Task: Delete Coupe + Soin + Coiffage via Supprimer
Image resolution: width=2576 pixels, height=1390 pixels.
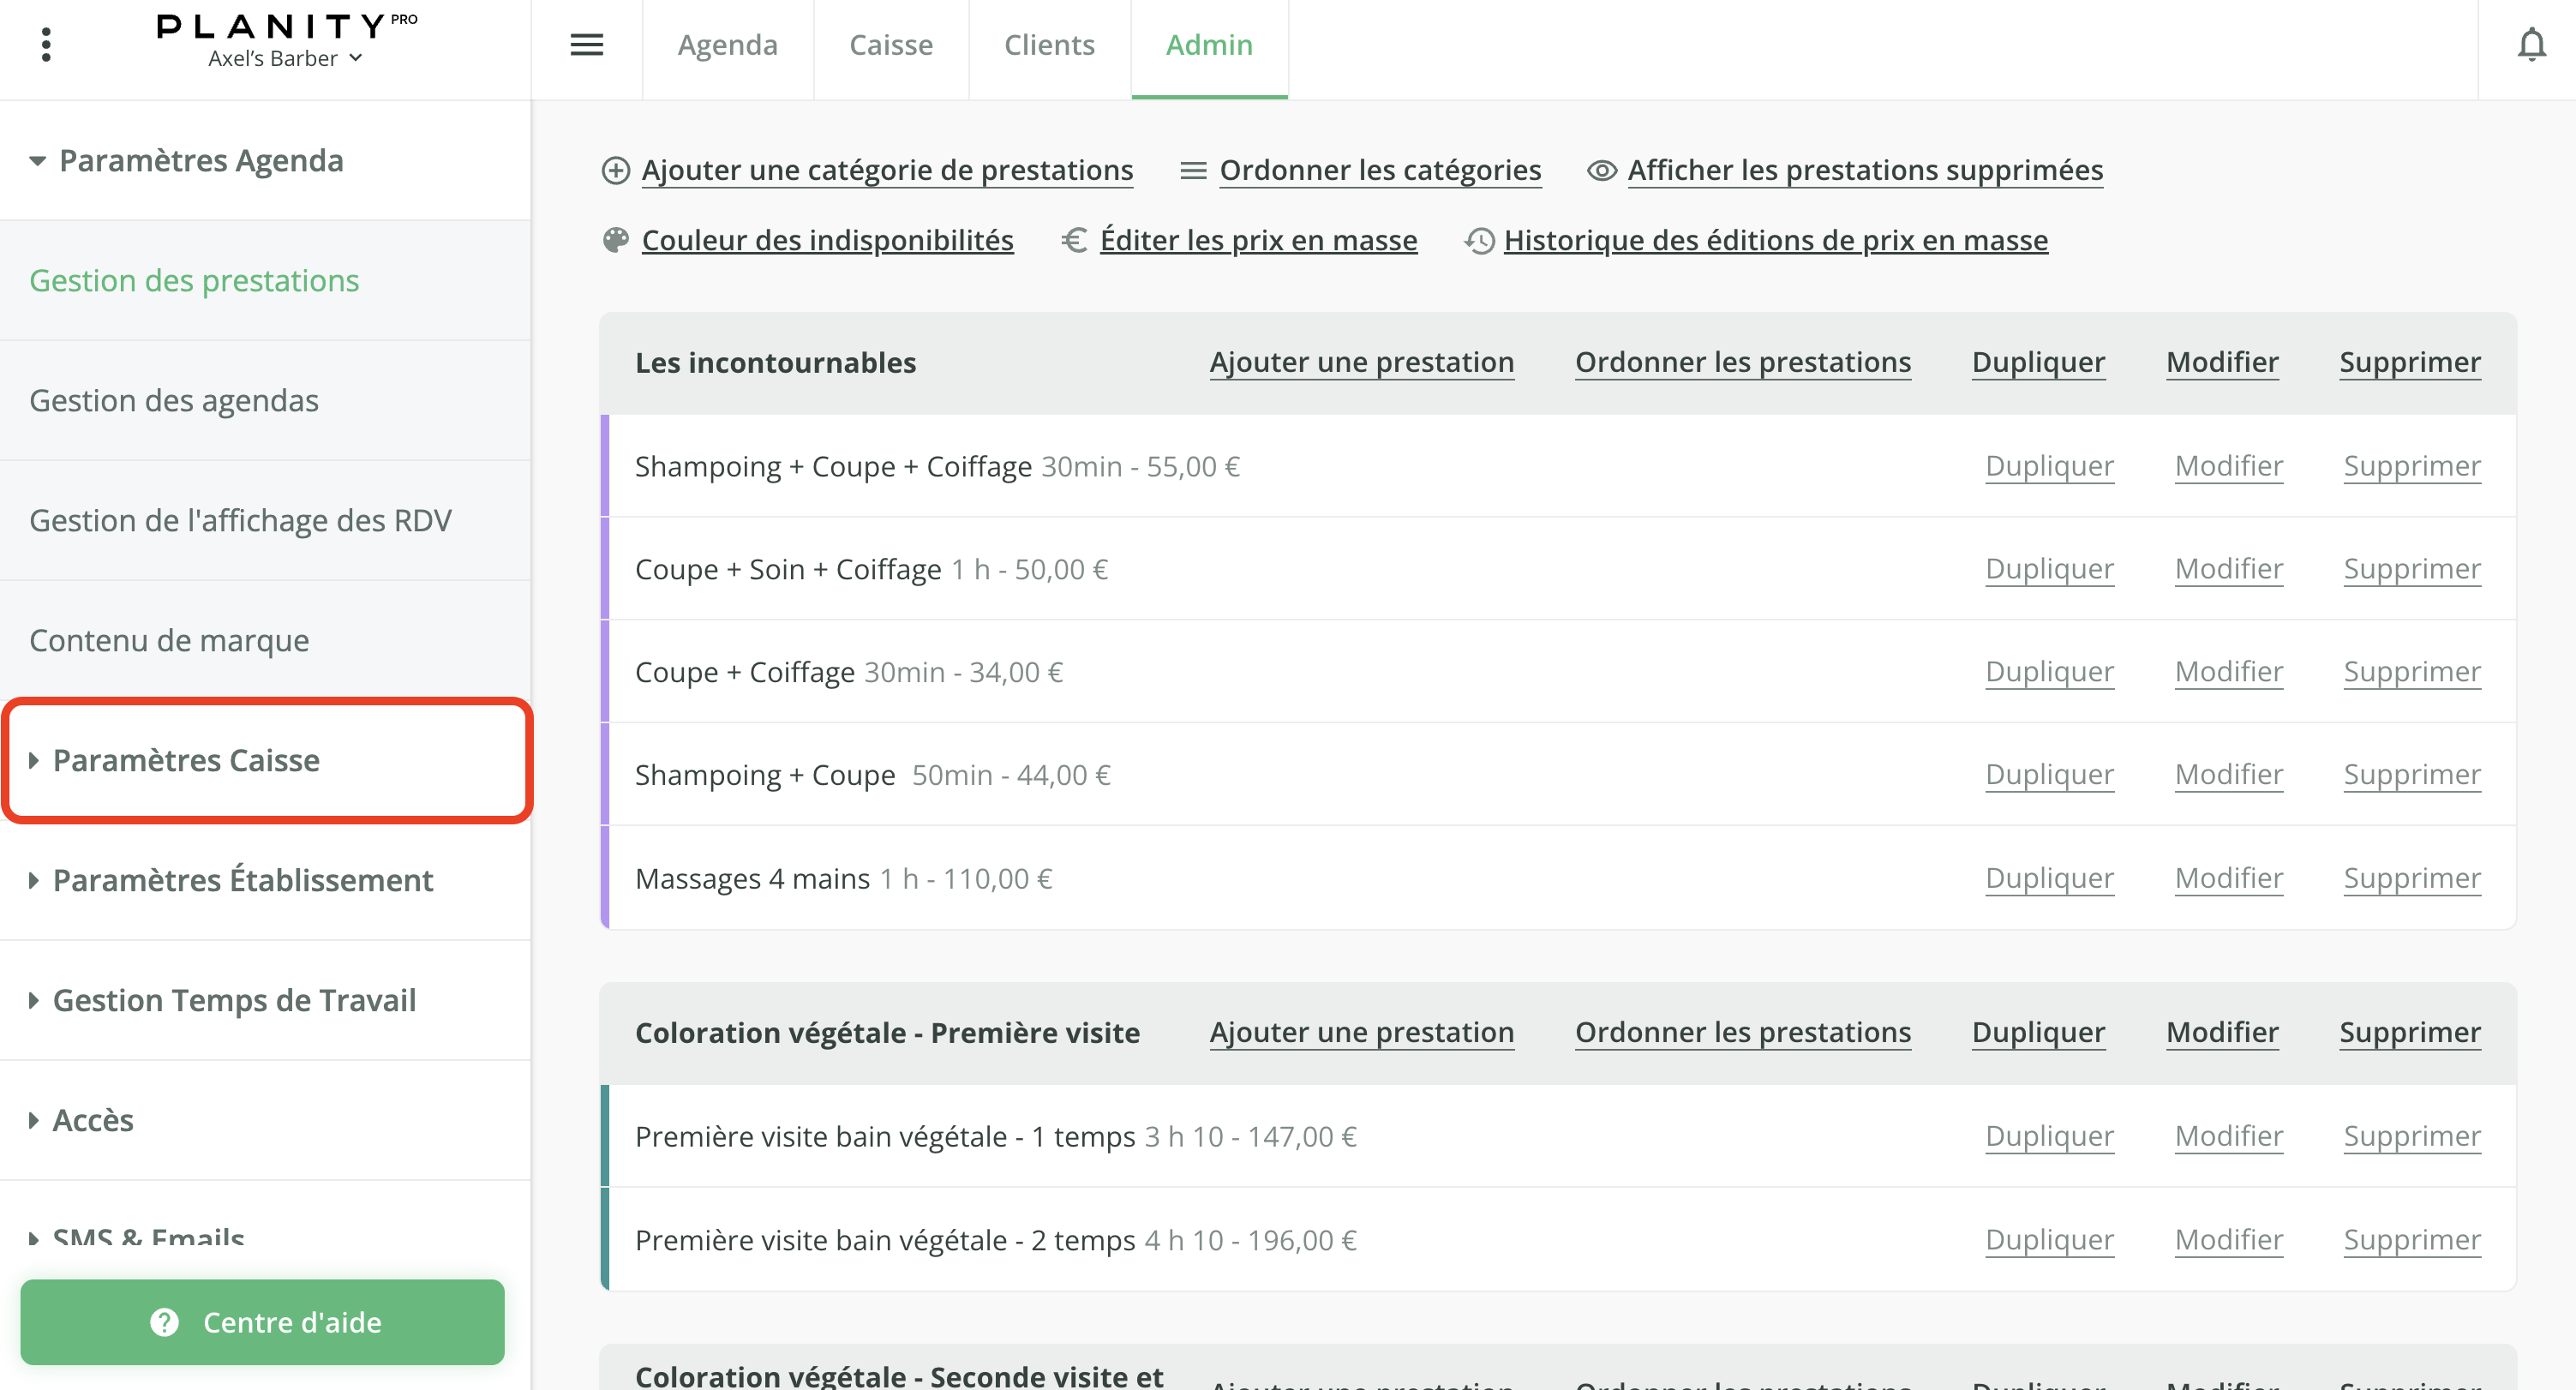Action: tap(2412, 568)
